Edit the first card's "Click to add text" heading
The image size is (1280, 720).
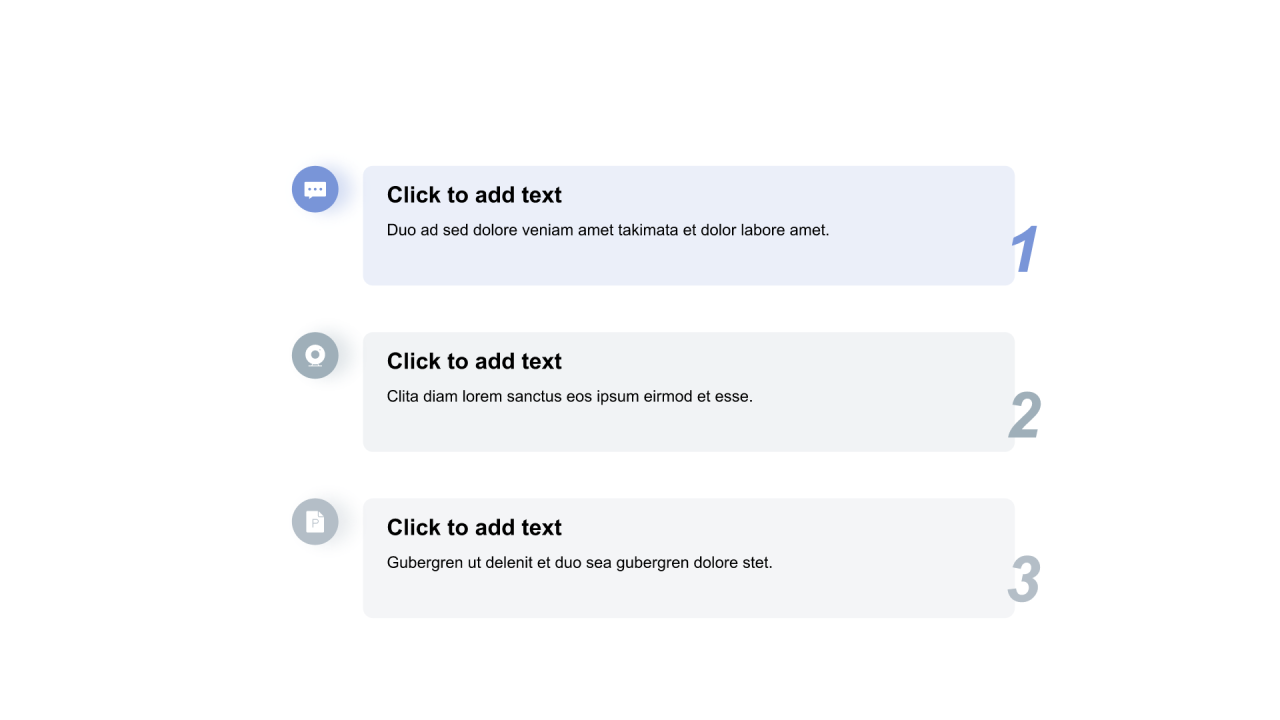tap(474, 195)
